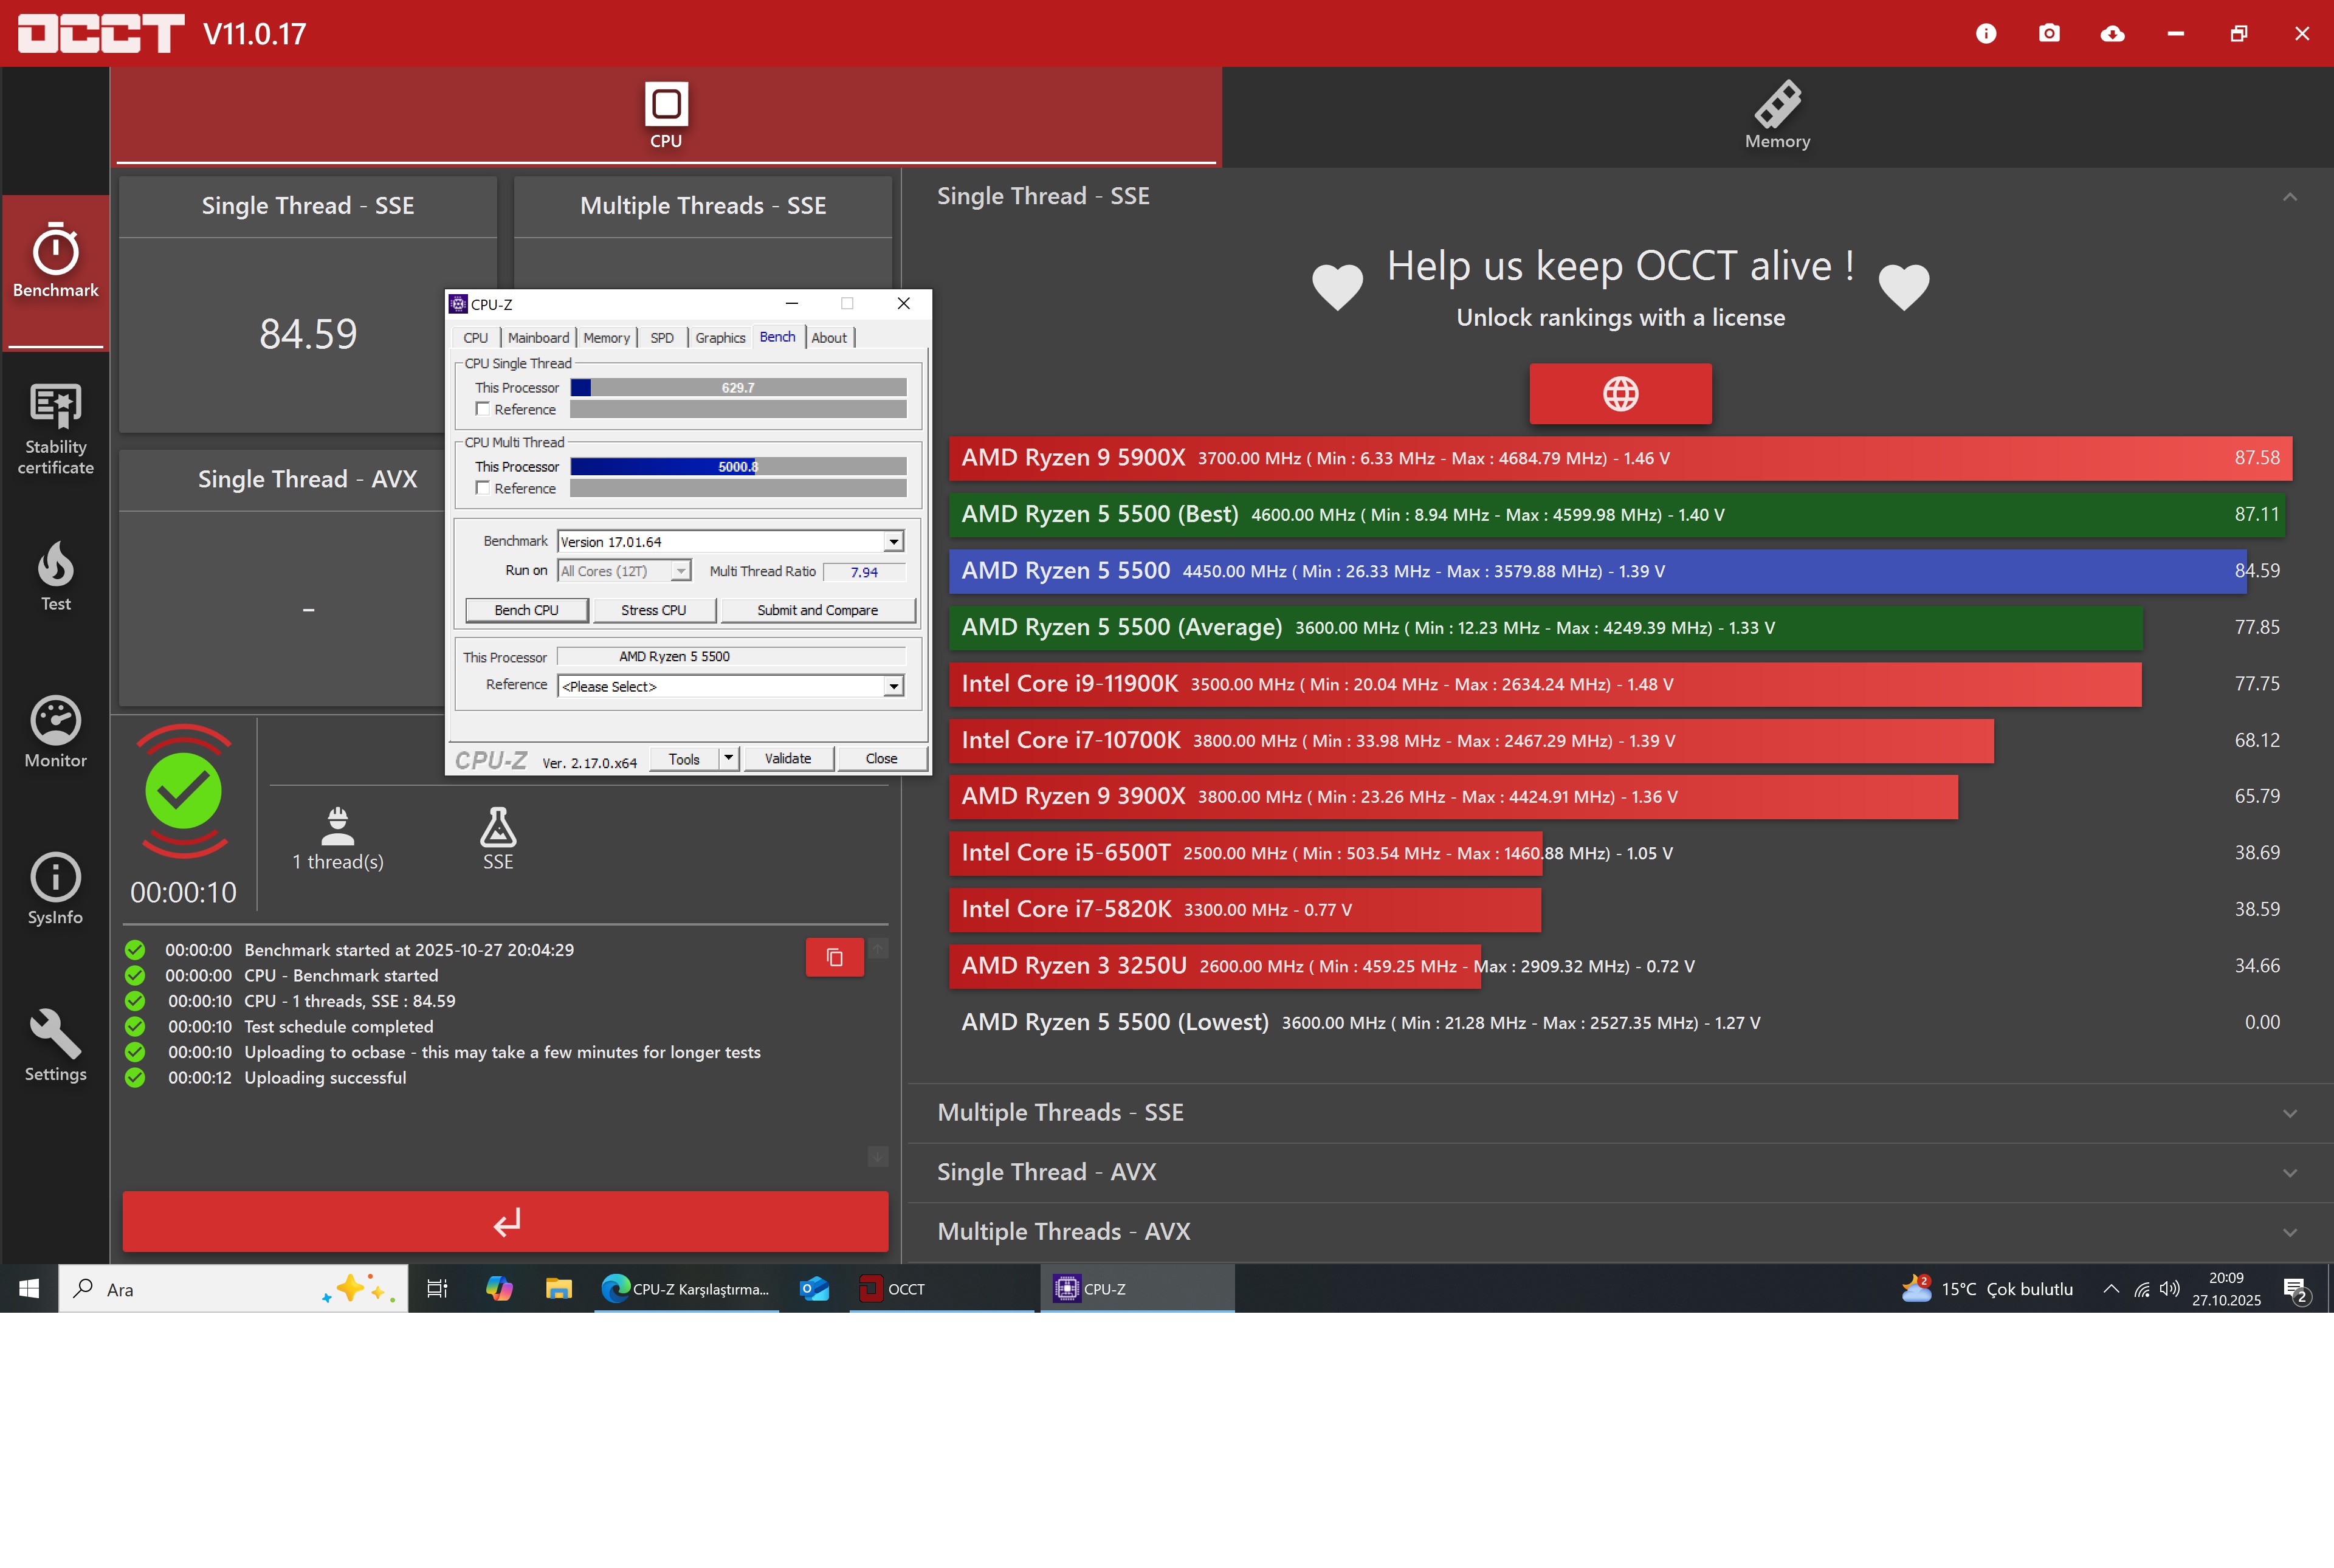The width and height of the screenshot is (2334, 1568).
Task: Click the Bench CPU button
Action: point(527,610)
